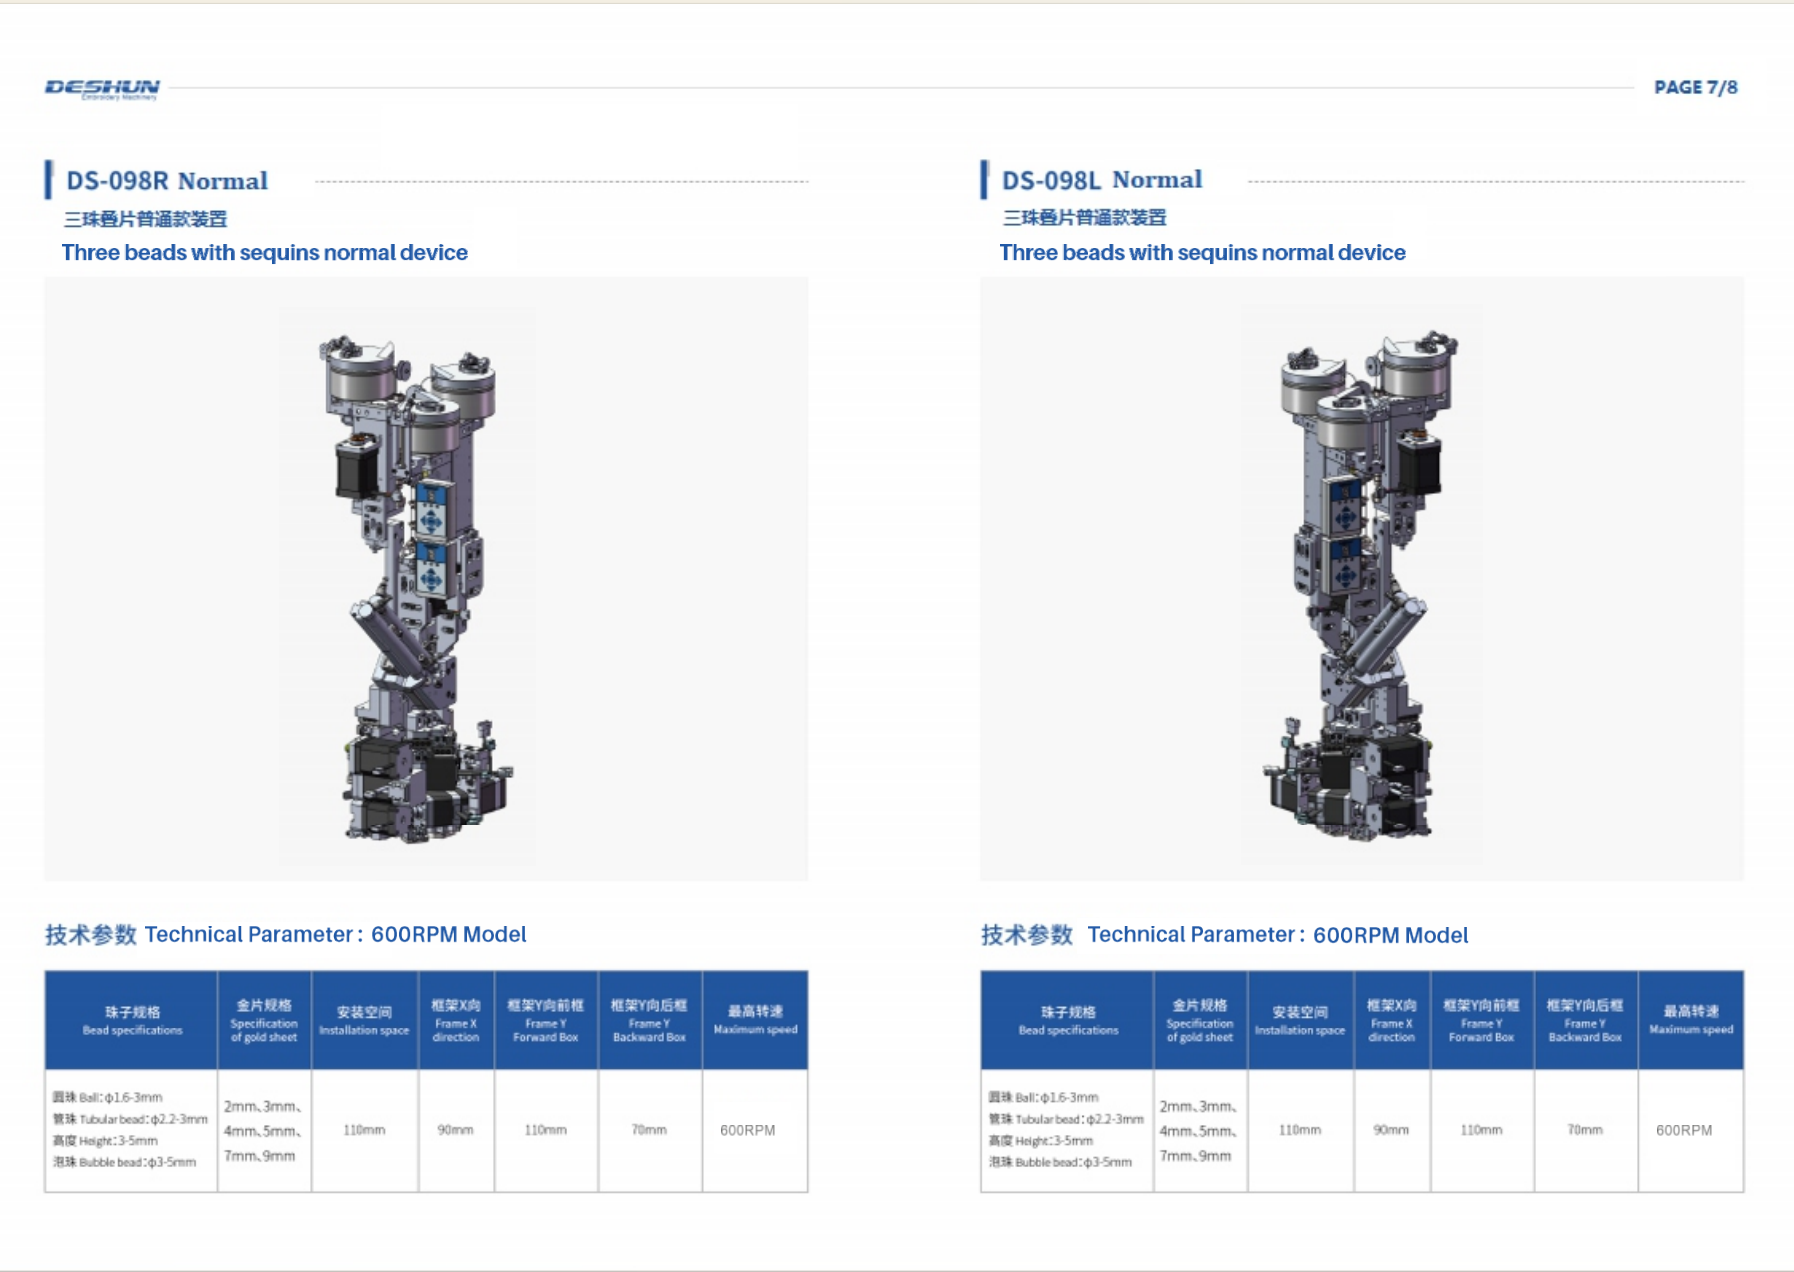
Task: Click the 70mm cell in right table
Action: tap(1585, 1130)
